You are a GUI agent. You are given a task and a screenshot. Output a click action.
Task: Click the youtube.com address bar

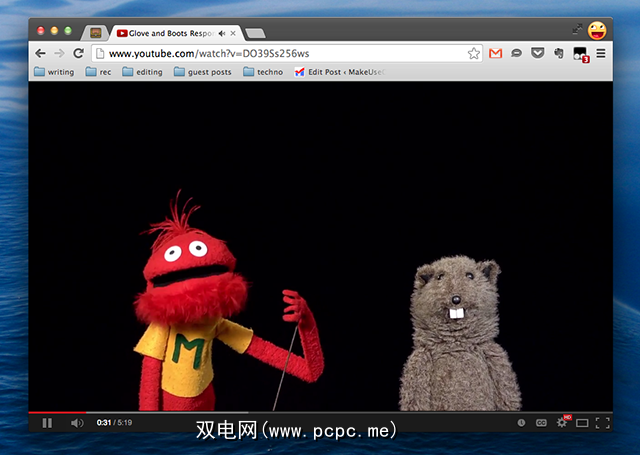click(287, 53)
